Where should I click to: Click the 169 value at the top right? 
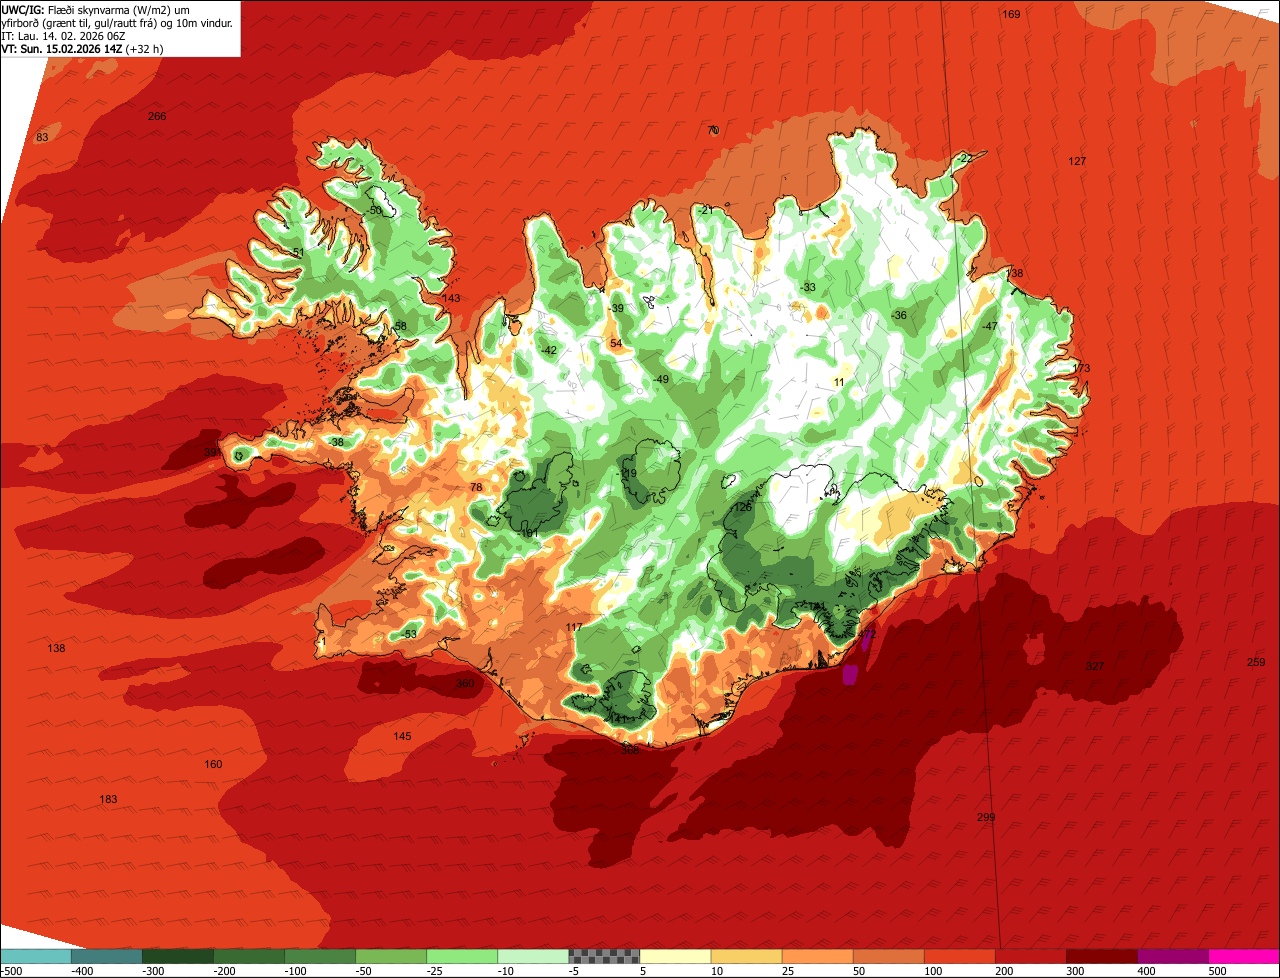[x=1012, y=14]
